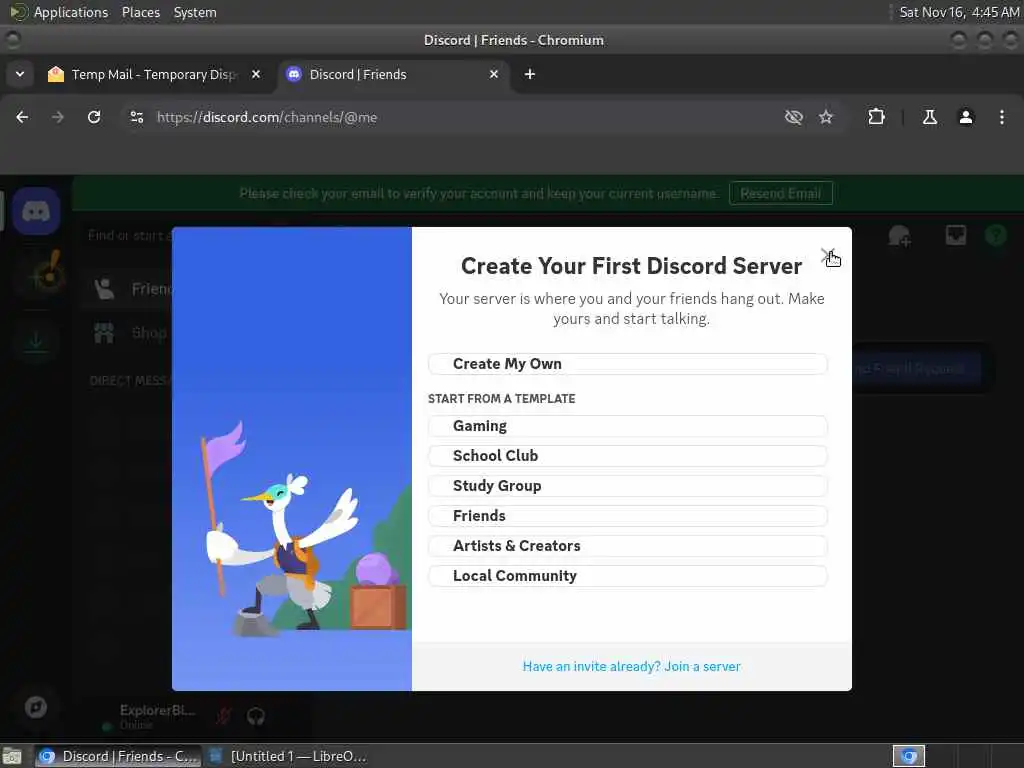Open the Join a server invite link
This screenshot has width=1024, height=768.
[632, 666]
